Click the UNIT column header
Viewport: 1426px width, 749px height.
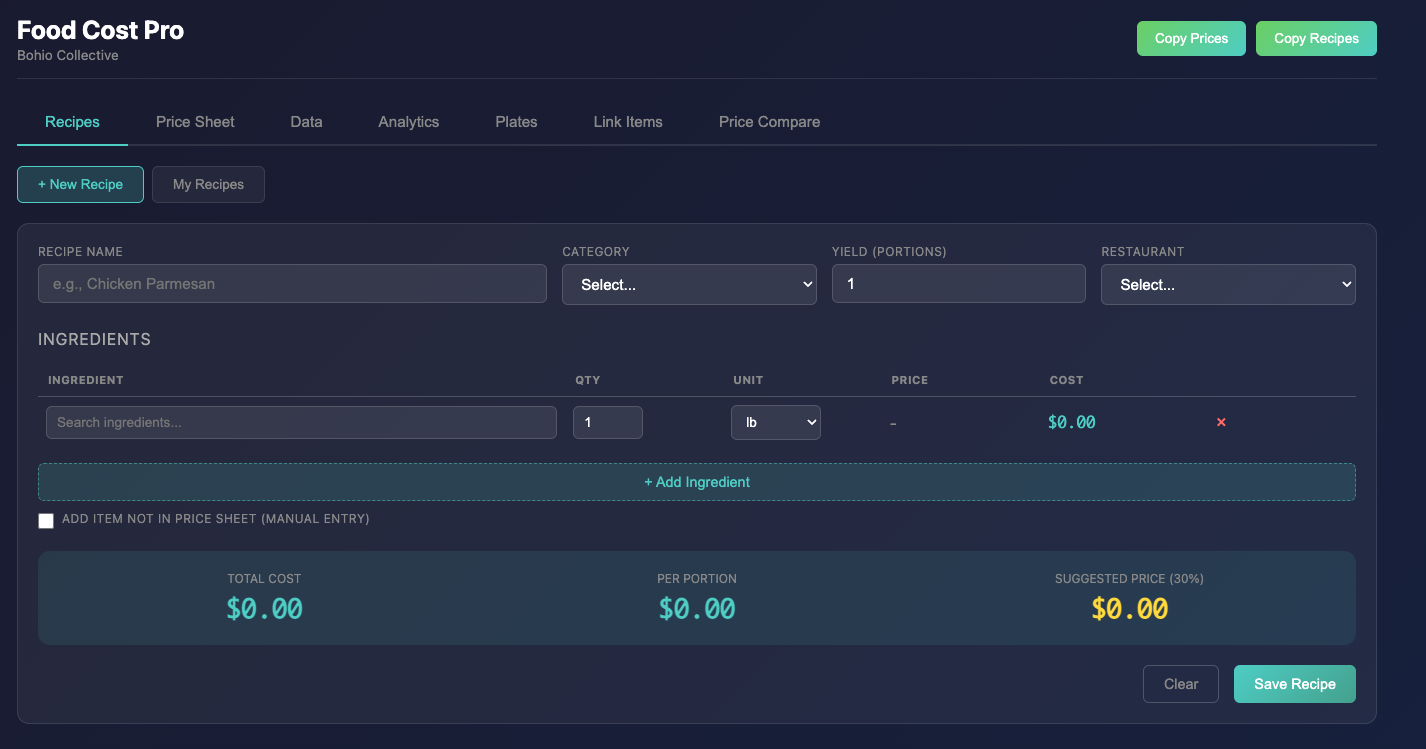[748, 380]
